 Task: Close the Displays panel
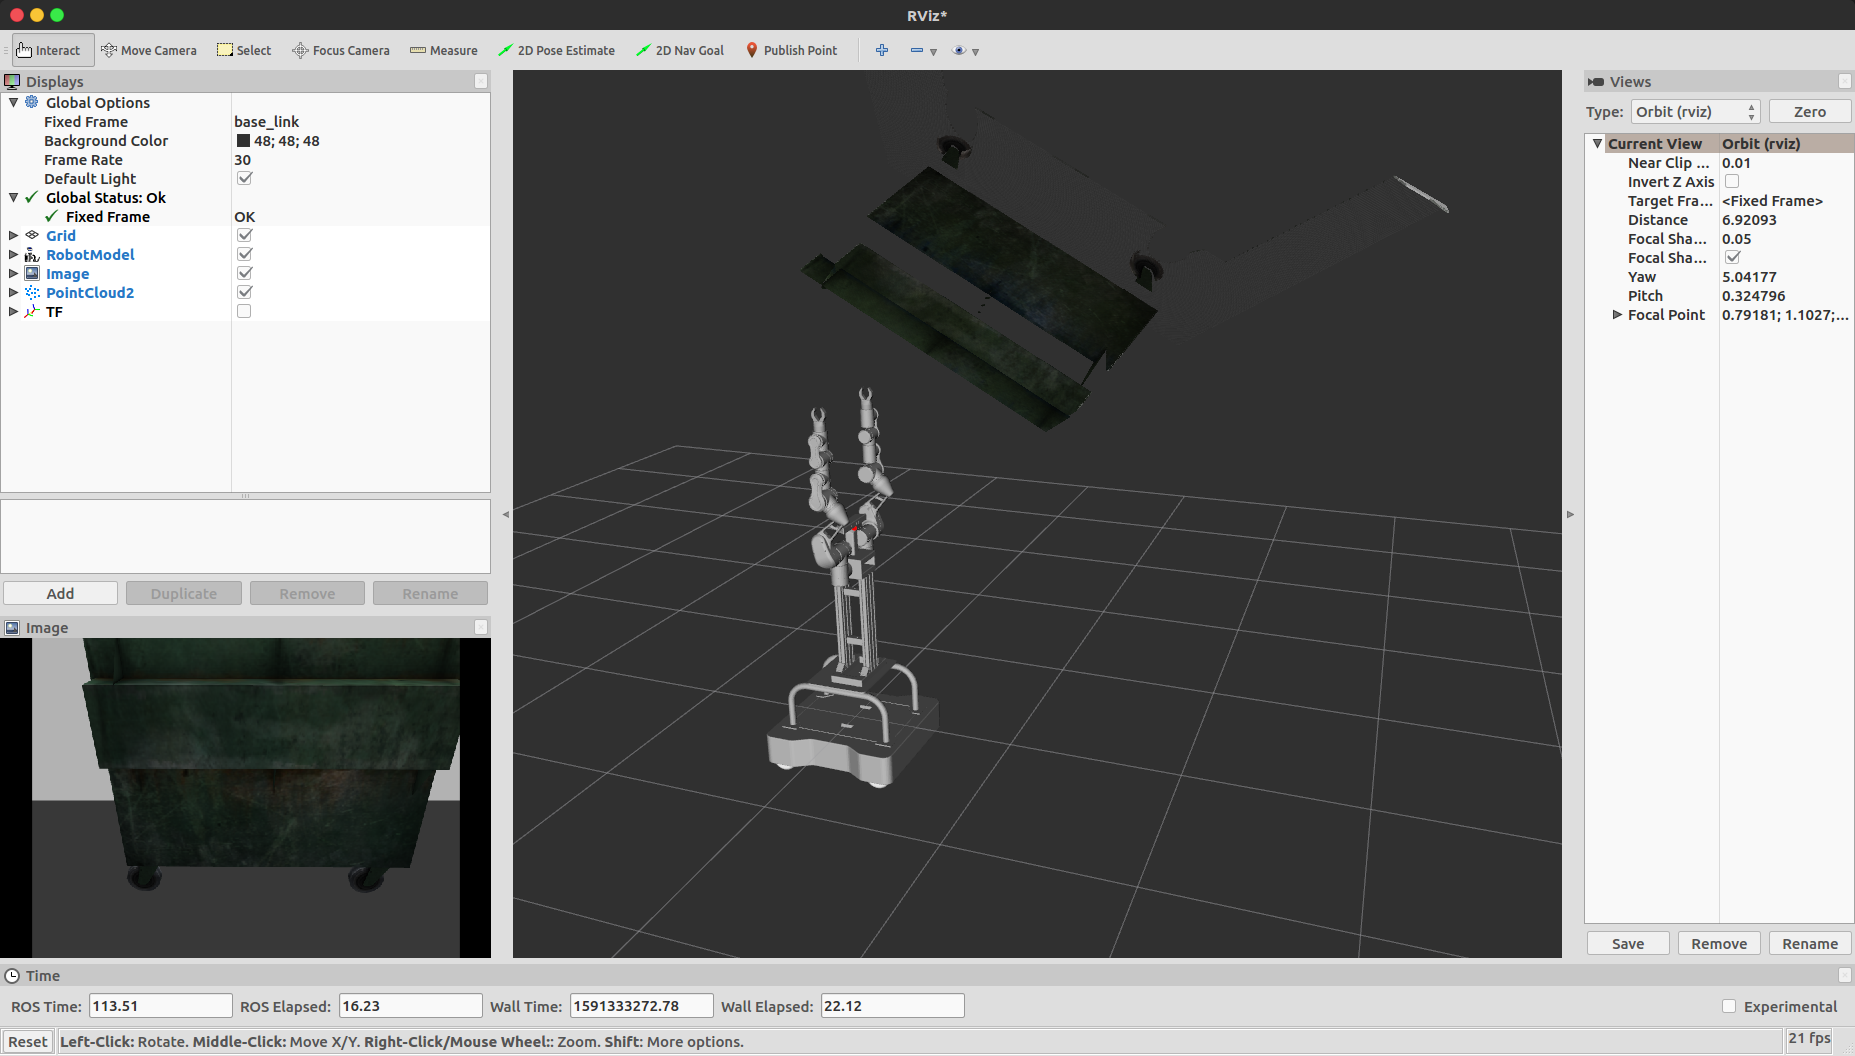pos(481,81)
